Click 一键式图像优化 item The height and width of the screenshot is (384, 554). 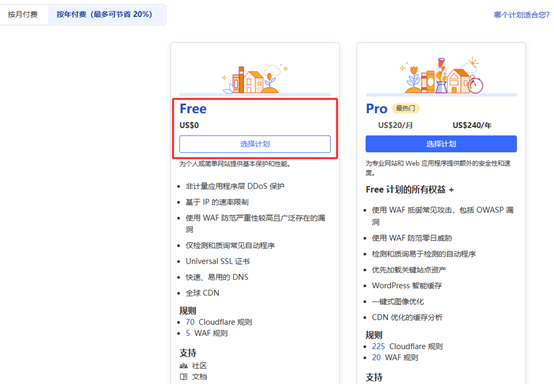(x=398, y=301)
